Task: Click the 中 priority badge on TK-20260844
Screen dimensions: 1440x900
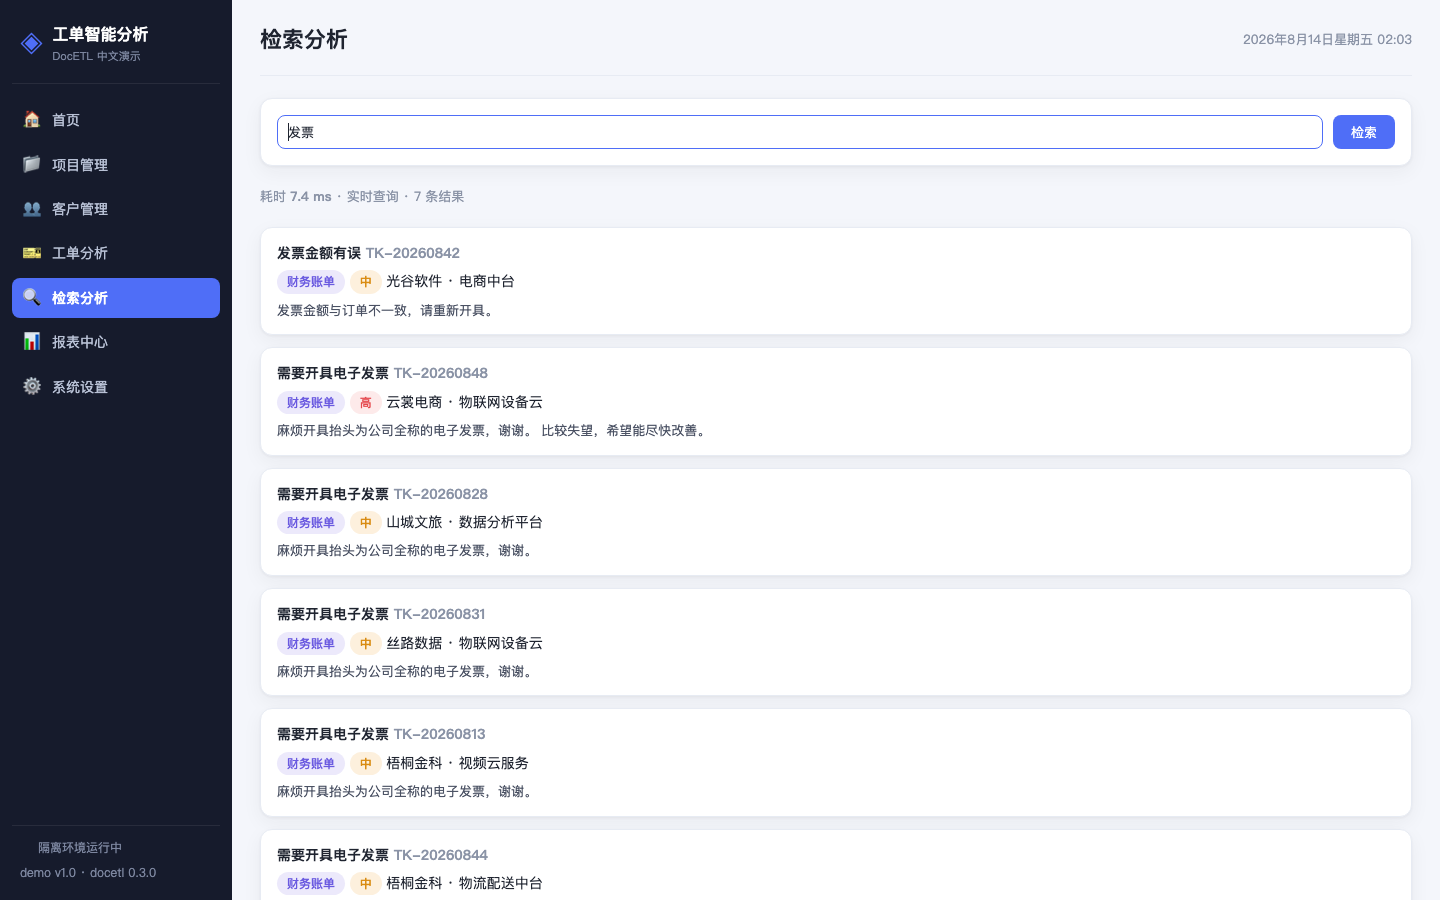Action: click(x=365, y=883)
